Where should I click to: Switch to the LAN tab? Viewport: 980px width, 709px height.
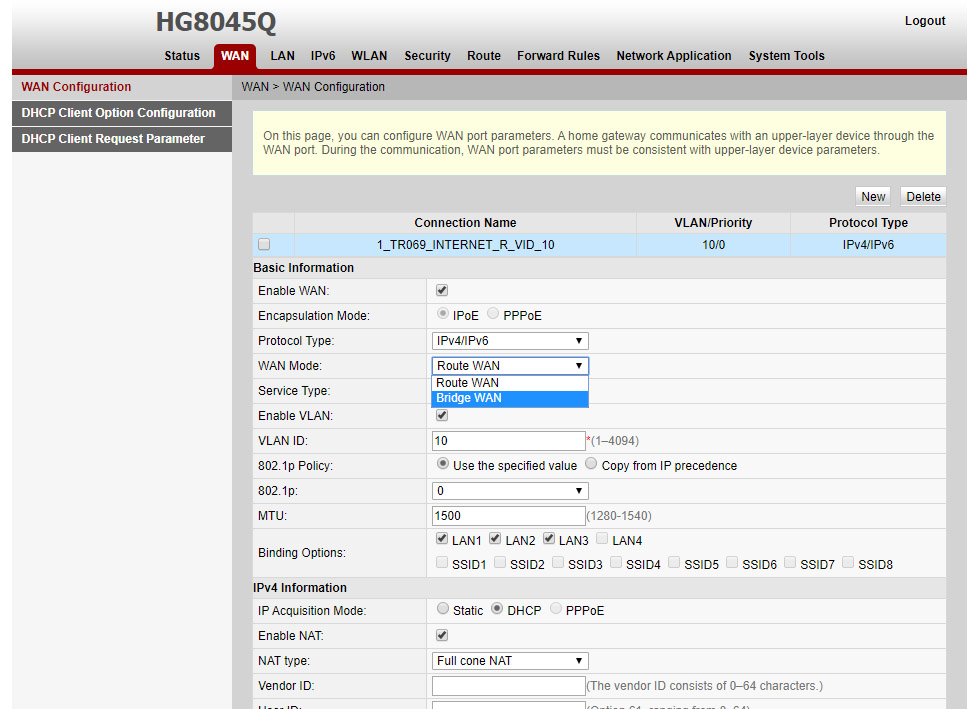pyautogui.click(x=282, y=56)
